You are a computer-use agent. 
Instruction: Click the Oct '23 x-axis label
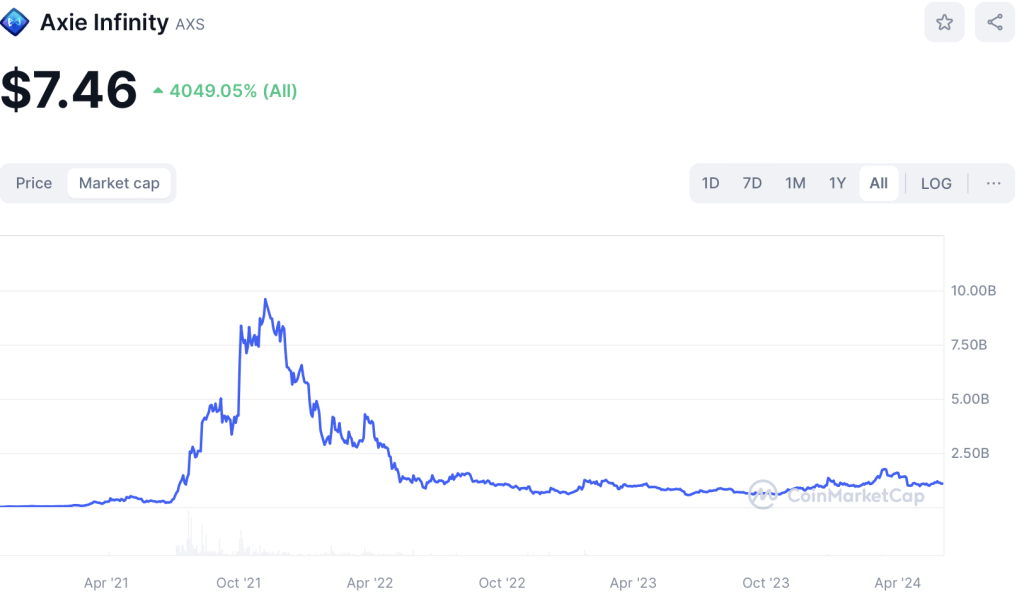point(765,583)
